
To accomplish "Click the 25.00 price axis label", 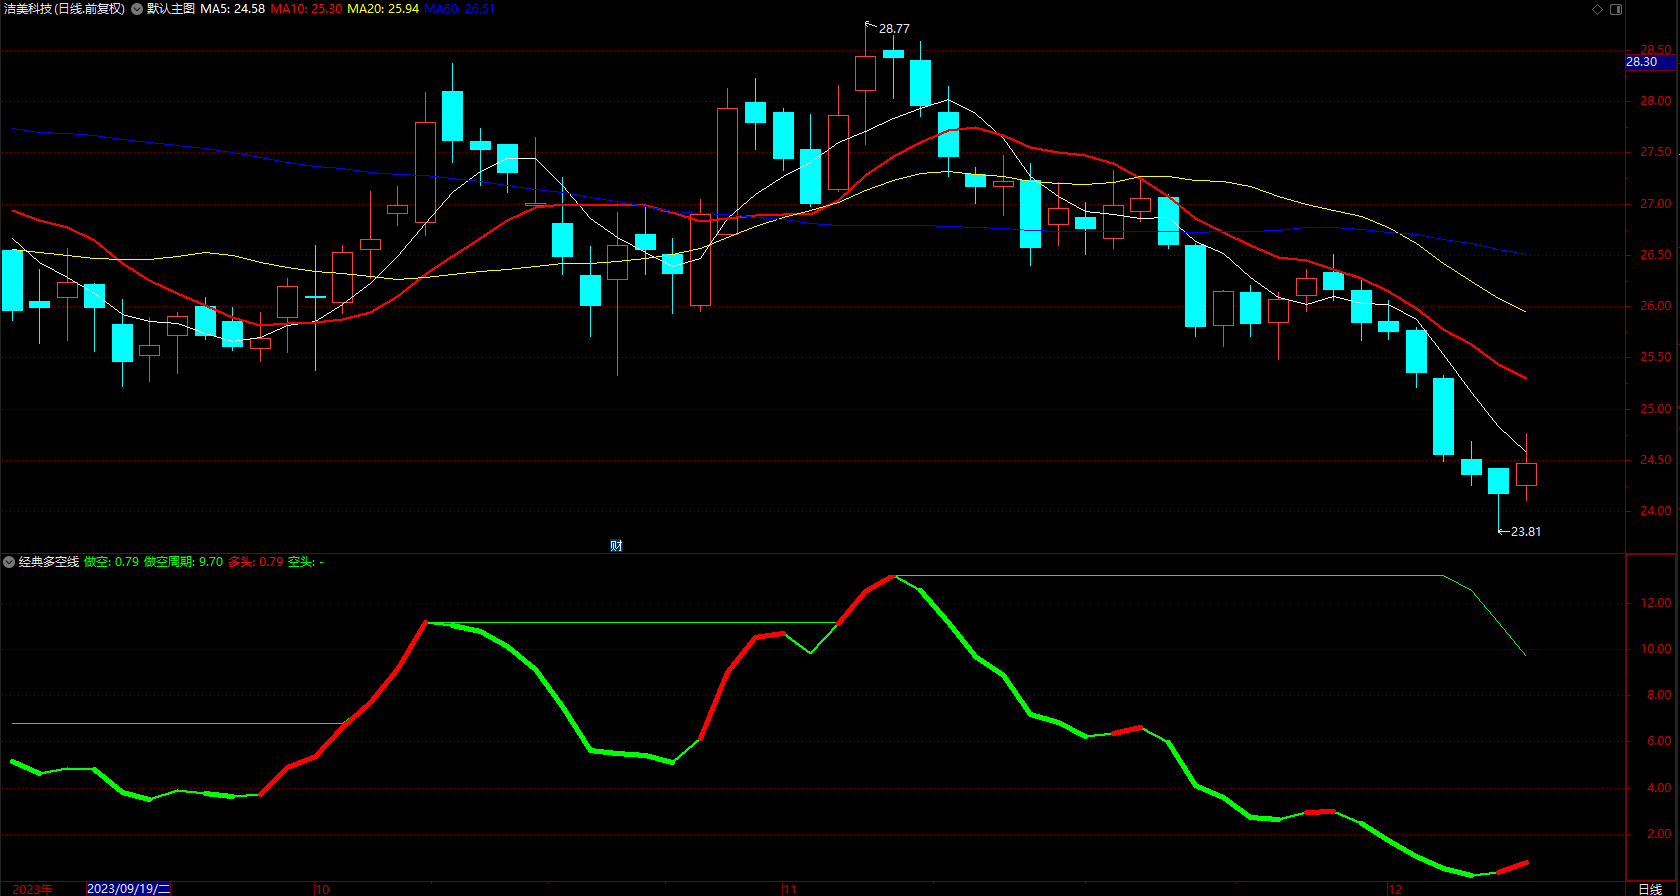I will tap(1655, 409).
